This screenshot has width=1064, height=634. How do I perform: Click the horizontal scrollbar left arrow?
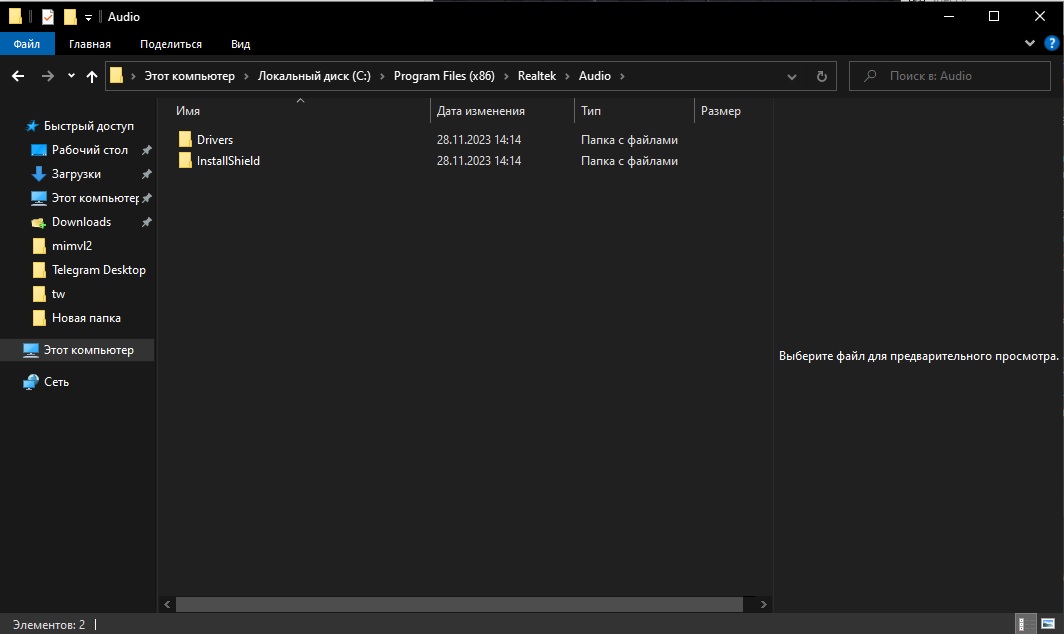tap(168, 604)
